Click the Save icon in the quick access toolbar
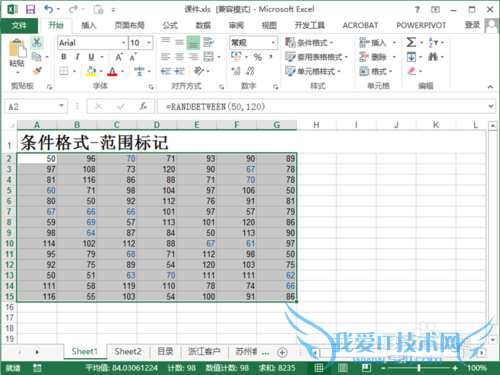The width and height of the screenshot is (500, 375). pyautogui.click(x=30, y=9)
